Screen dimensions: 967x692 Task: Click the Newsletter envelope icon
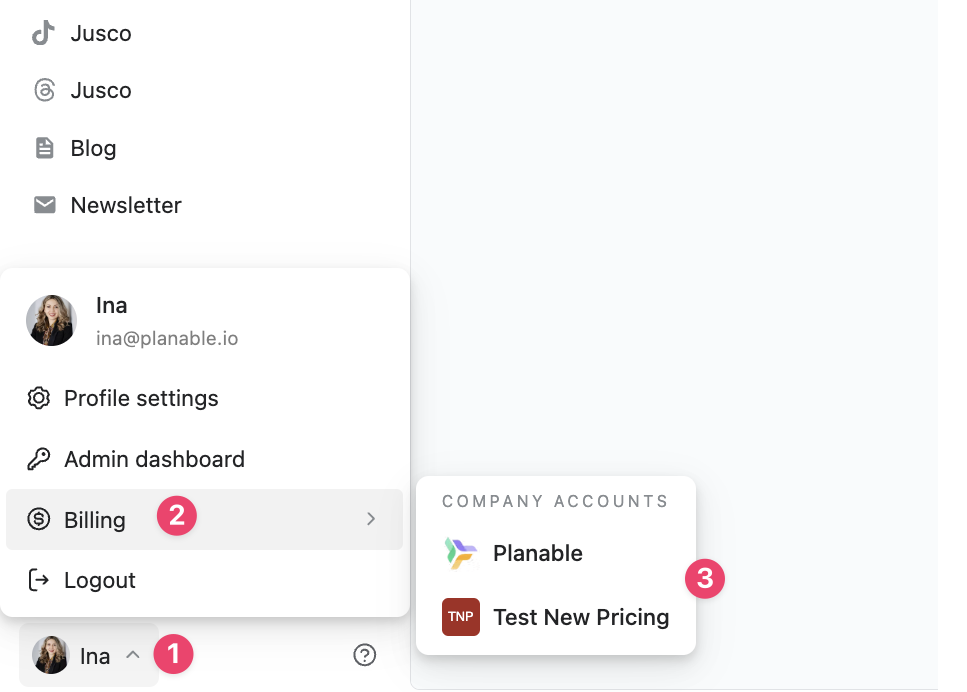(x=44, y=205)
